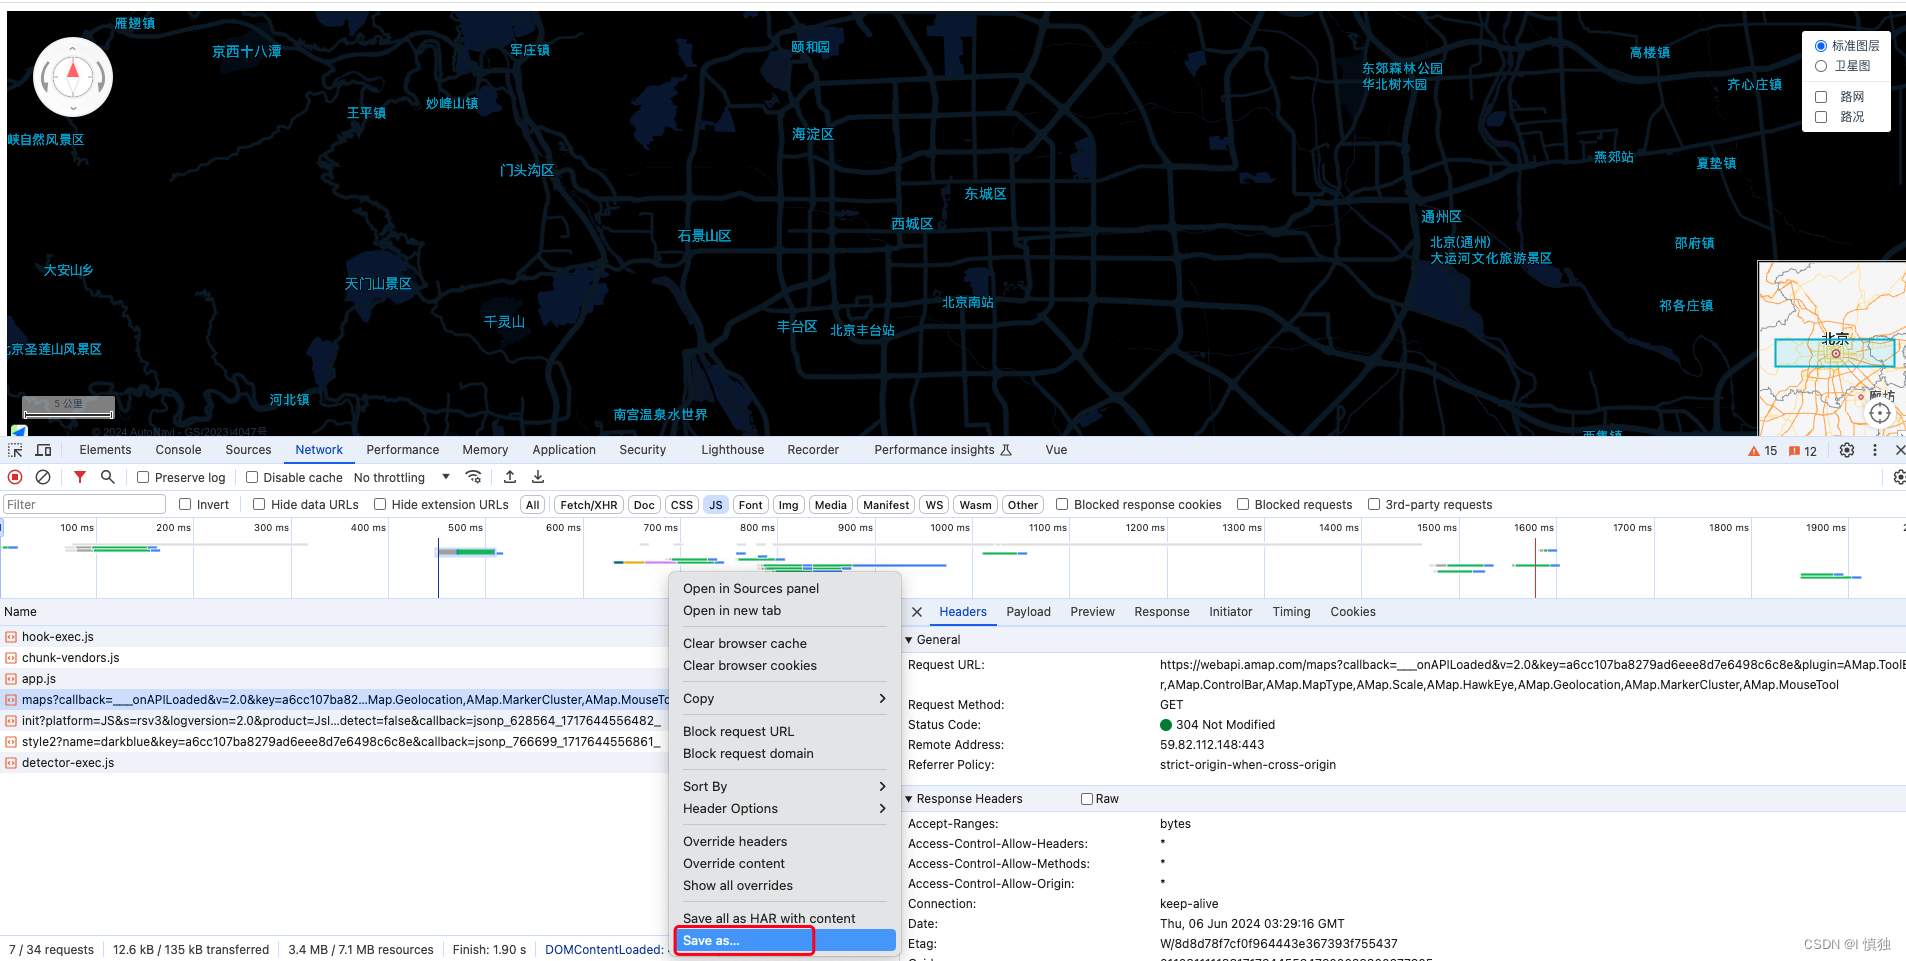Open the No throttling dropdown
Screen dimensions: 1906x961
coord(402,478)
